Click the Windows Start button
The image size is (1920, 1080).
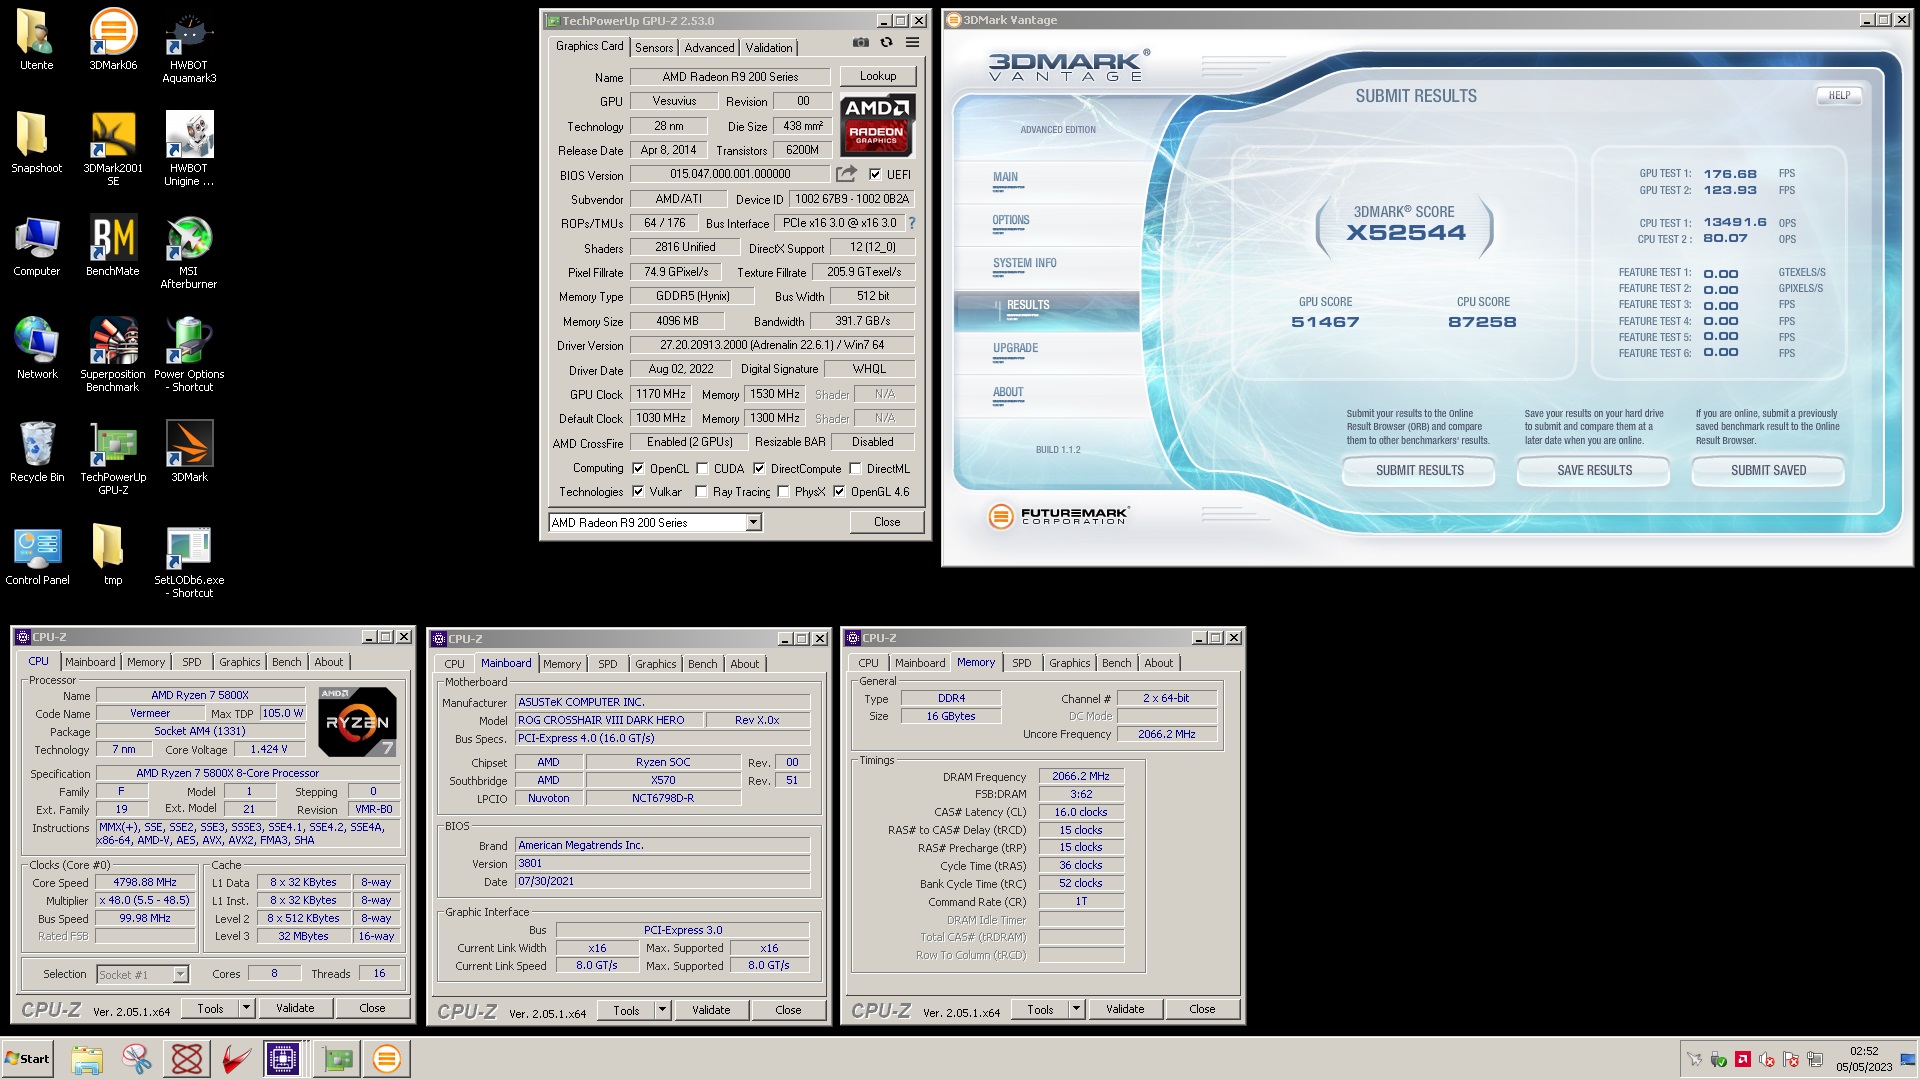[x=28, y=1059]
